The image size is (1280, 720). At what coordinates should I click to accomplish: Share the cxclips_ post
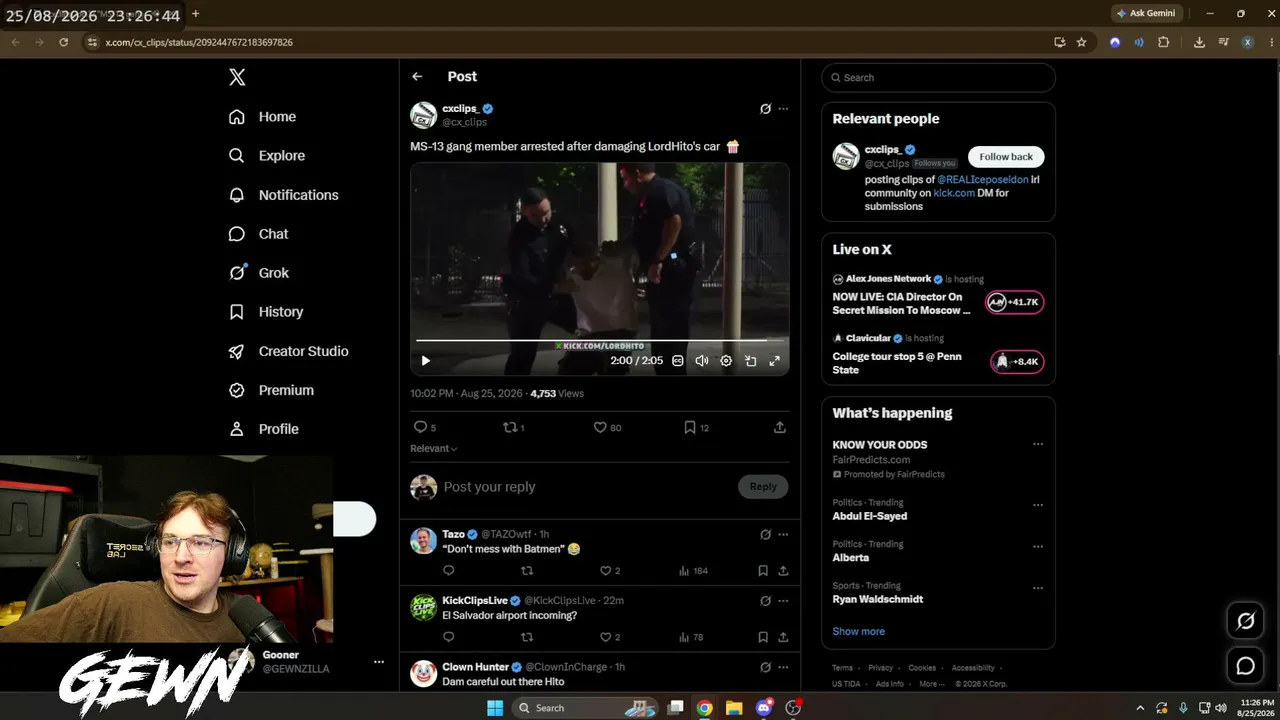click(780, 427)
